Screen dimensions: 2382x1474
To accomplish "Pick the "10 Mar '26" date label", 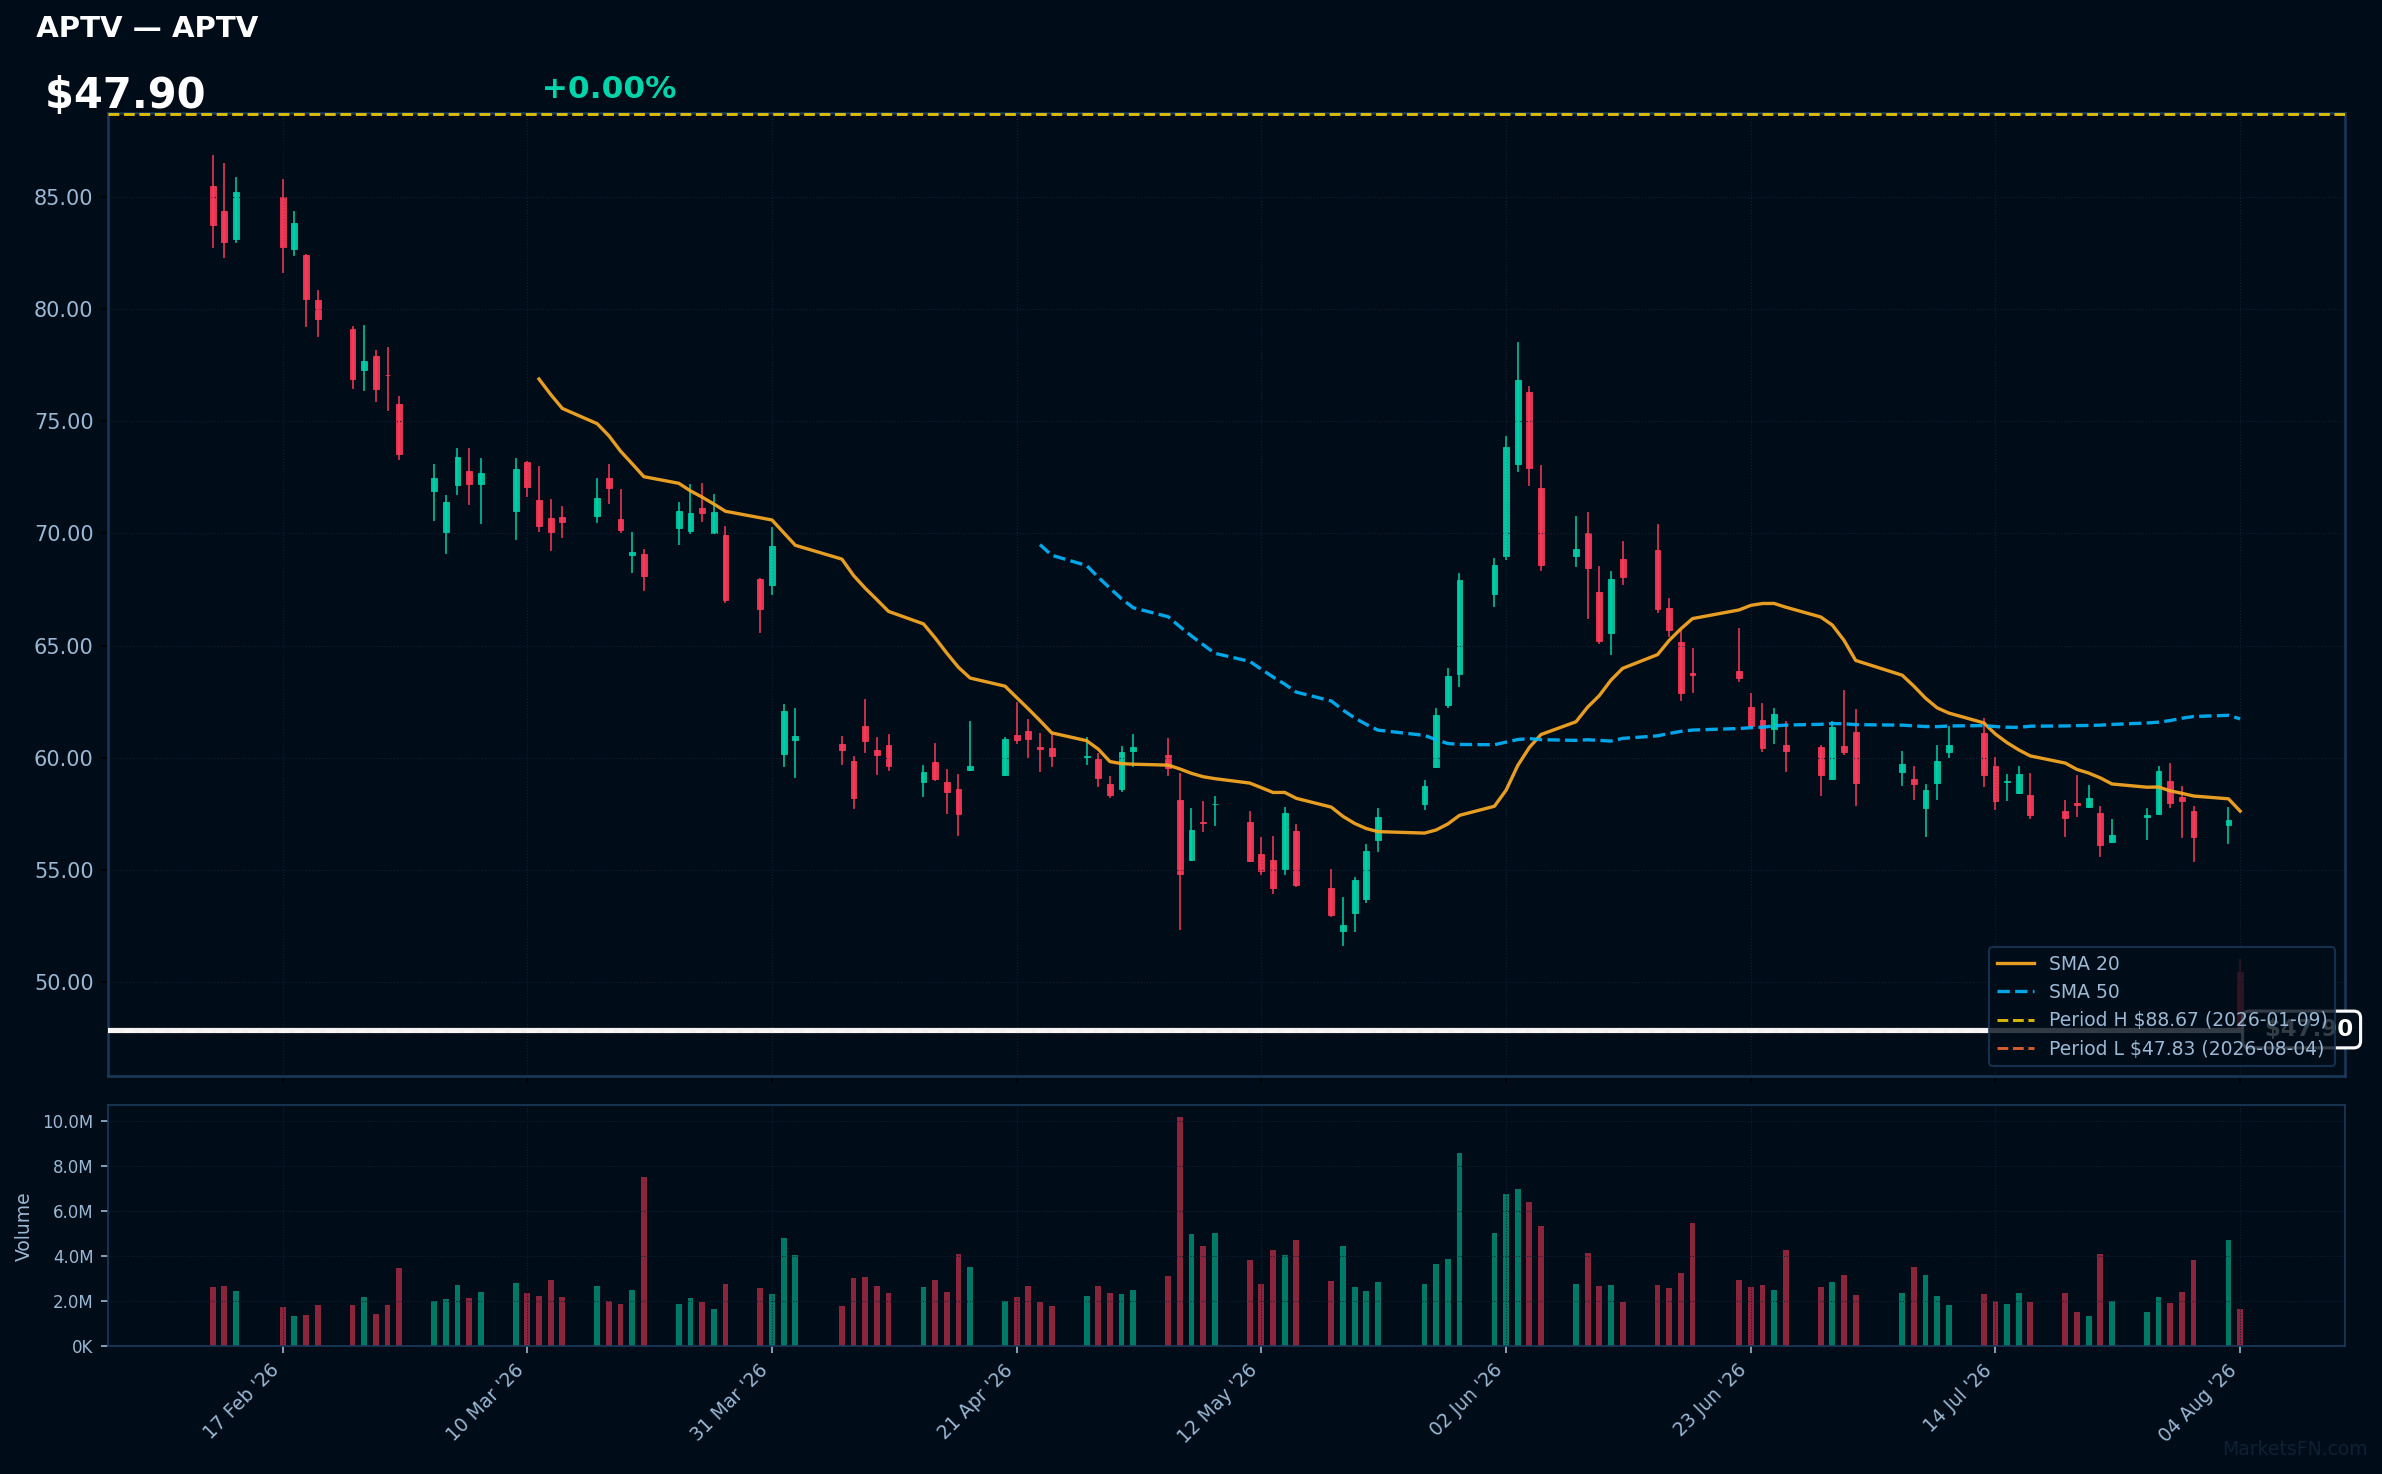I will point(485,1401).
